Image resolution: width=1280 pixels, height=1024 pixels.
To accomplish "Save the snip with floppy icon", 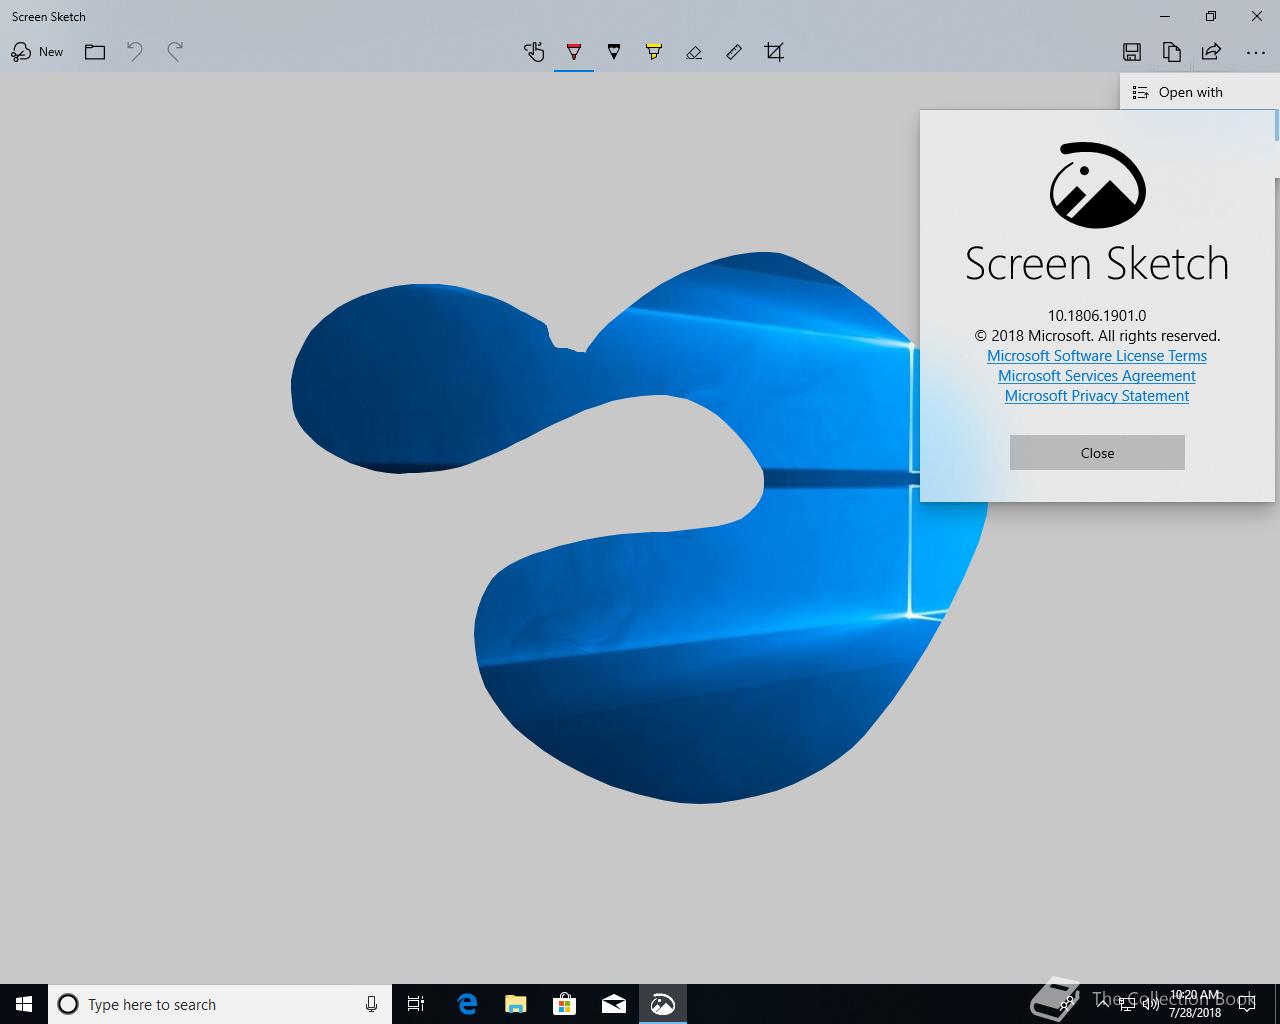I will pos(1132,52).
